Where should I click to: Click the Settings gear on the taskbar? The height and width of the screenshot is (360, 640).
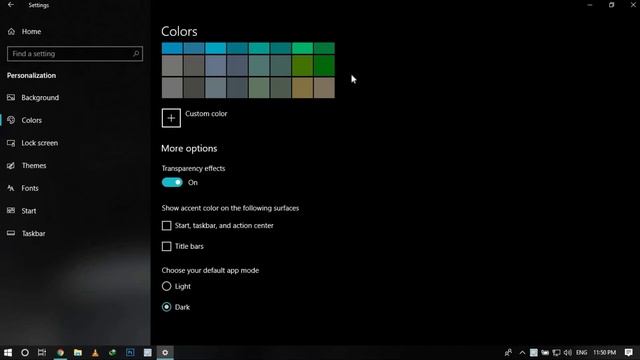[165, 353]
